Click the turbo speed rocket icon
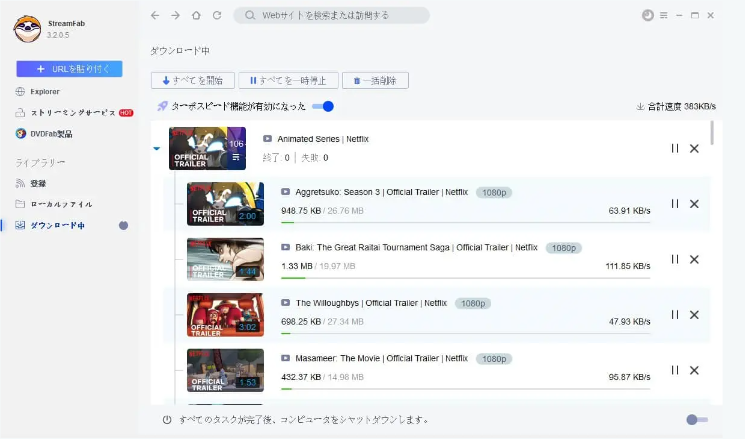 click(162, 106)
